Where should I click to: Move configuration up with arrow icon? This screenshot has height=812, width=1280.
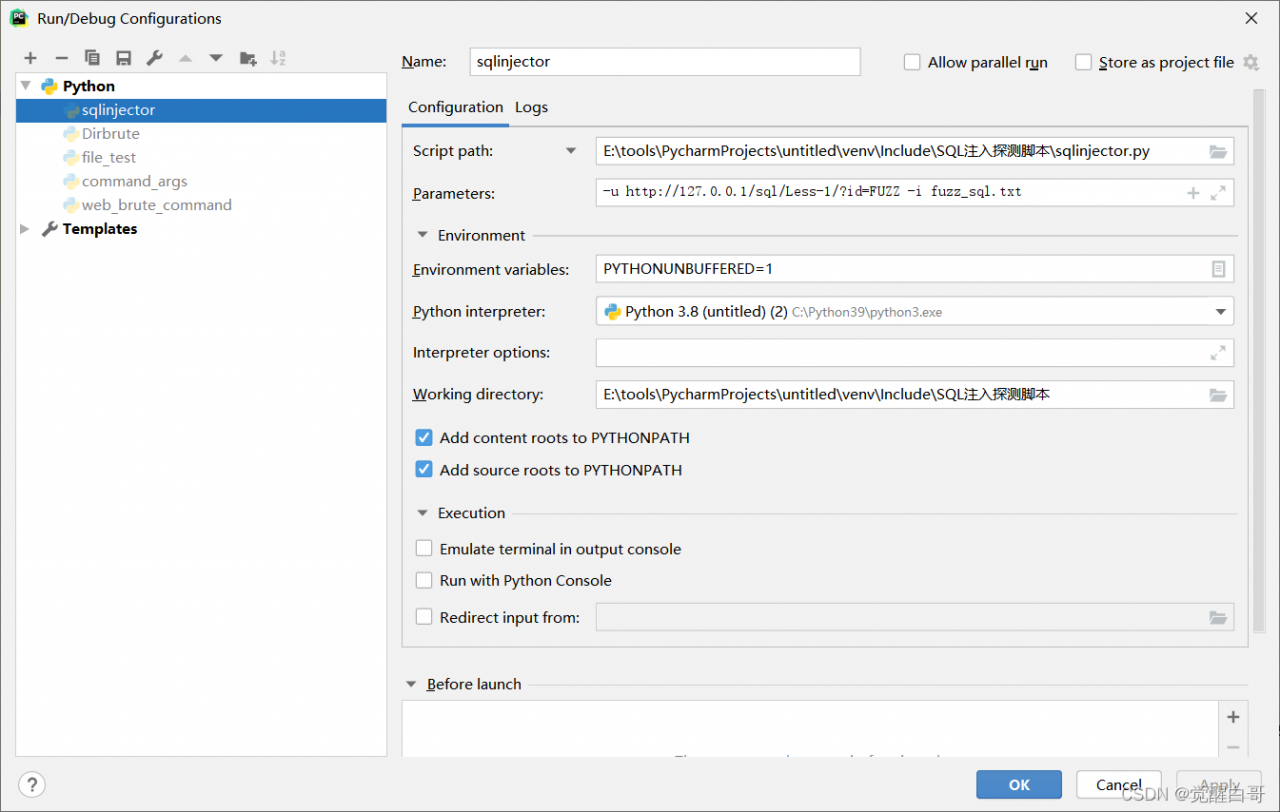[185, 58]
